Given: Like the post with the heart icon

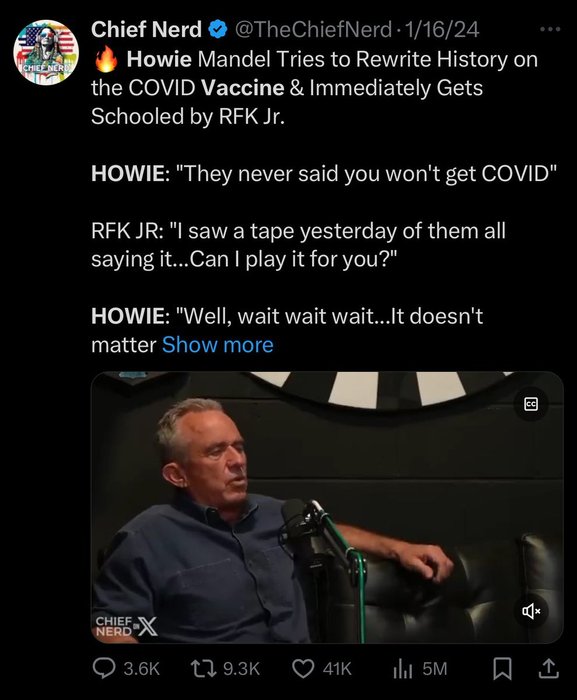Looking at the screenshot, I should (x=303, y=669).
